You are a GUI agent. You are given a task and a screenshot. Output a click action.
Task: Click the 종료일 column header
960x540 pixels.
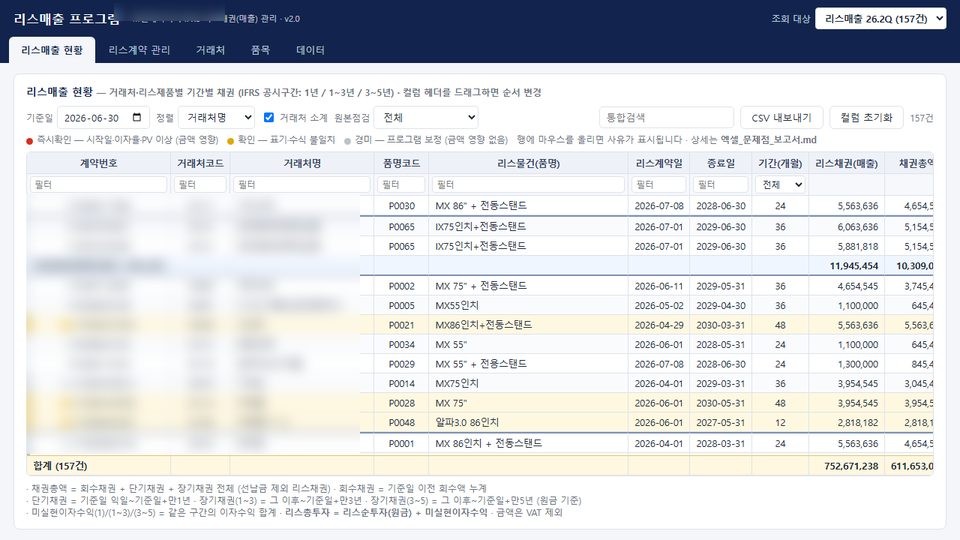tap(720, 163)
